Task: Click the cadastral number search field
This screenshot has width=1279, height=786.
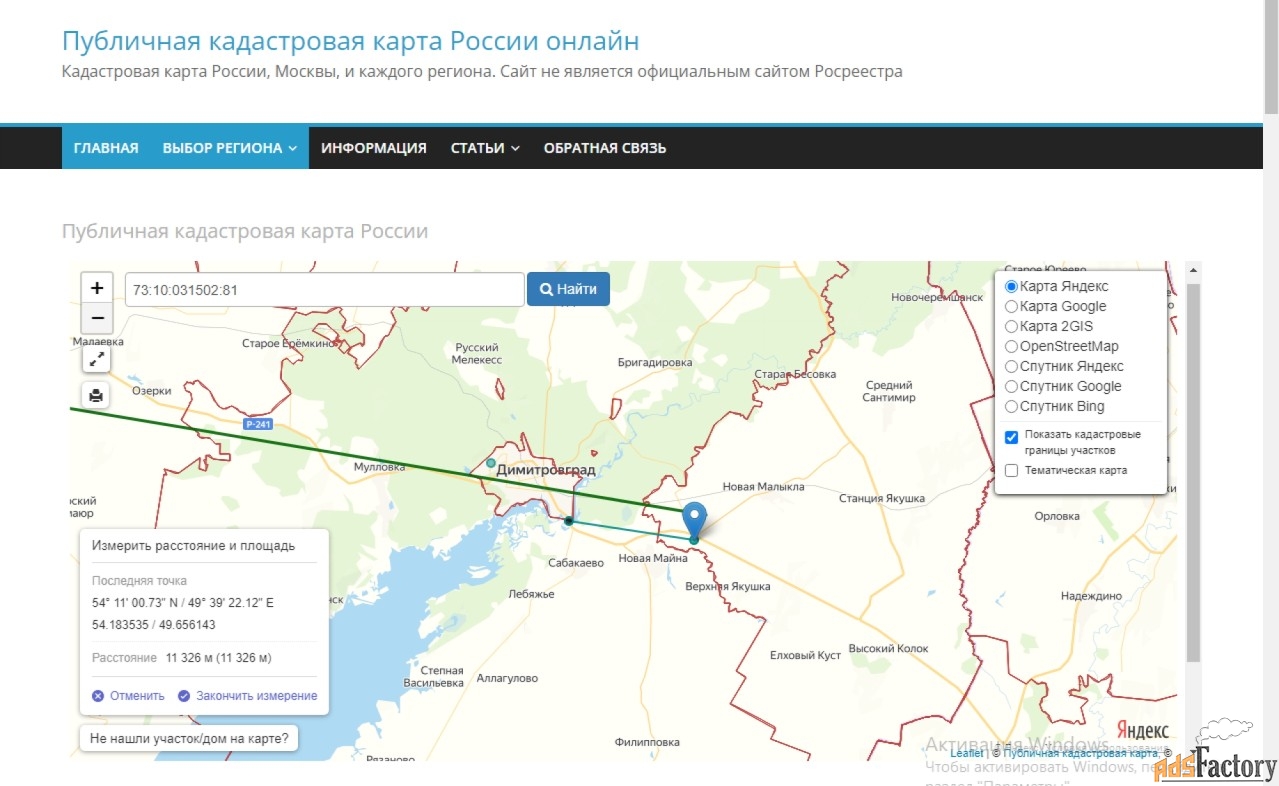Action: (324, 290)
